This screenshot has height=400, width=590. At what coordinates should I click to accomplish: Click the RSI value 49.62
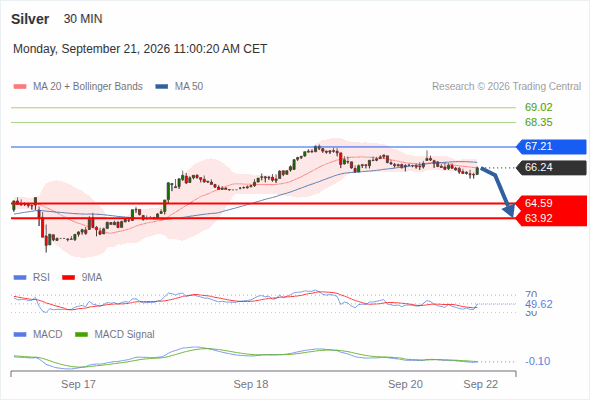coord(539,304)
